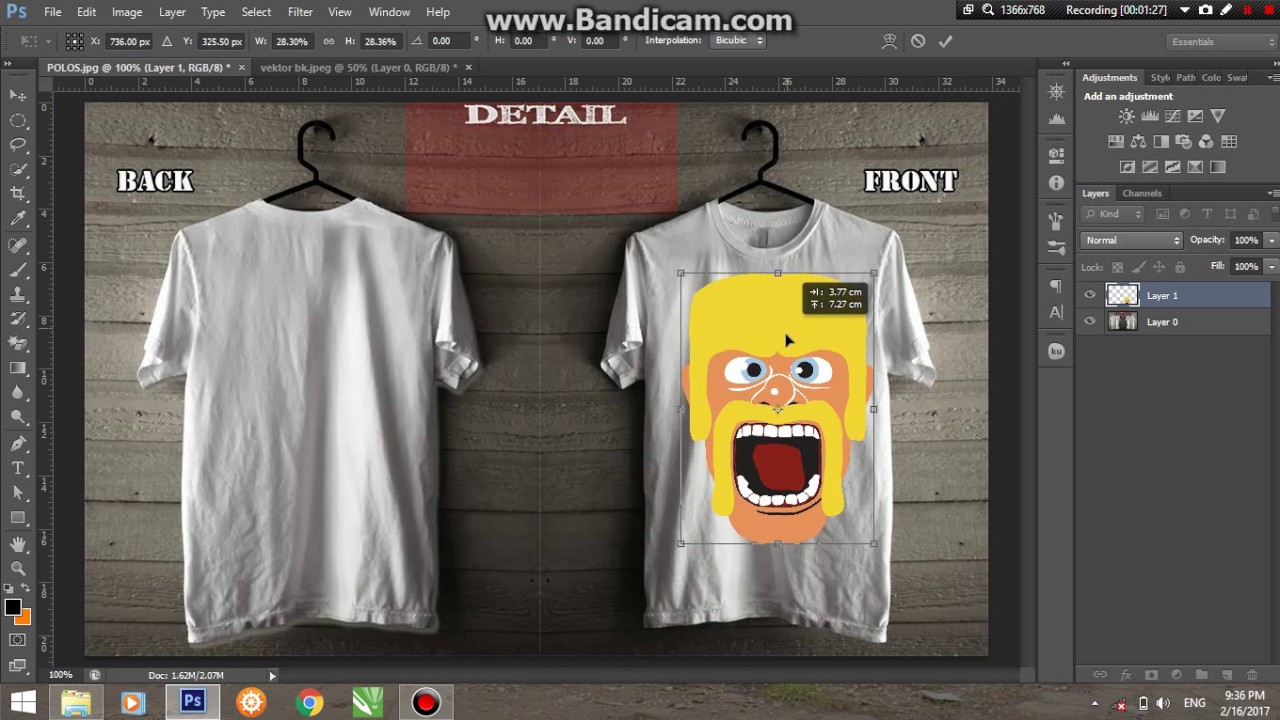Select the Quick Selection tool
The height and width of the screenshot is (720, 1280).
tap(18, 169)
